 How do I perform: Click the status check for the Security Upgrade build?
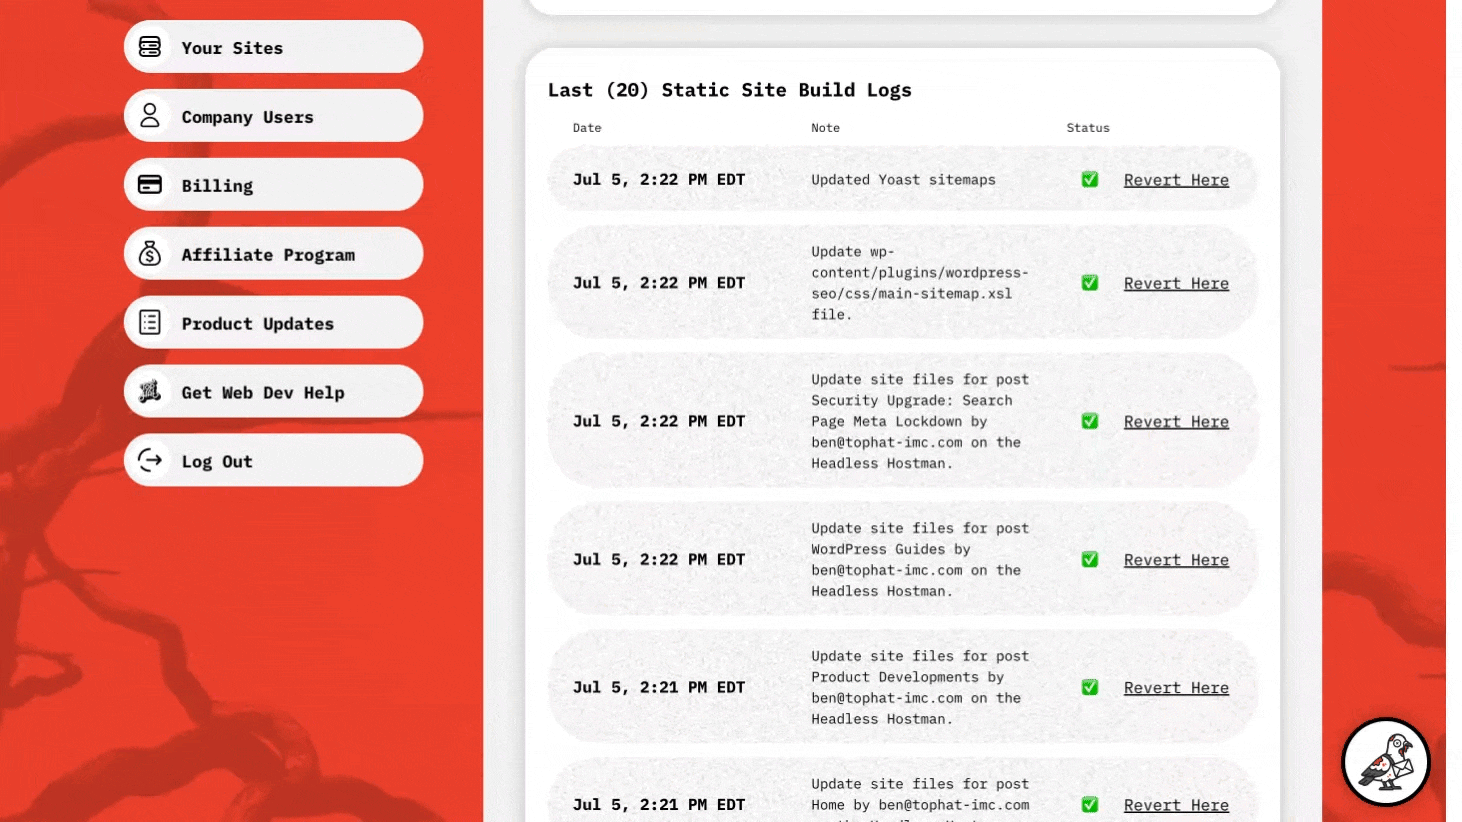point(1089,421)
